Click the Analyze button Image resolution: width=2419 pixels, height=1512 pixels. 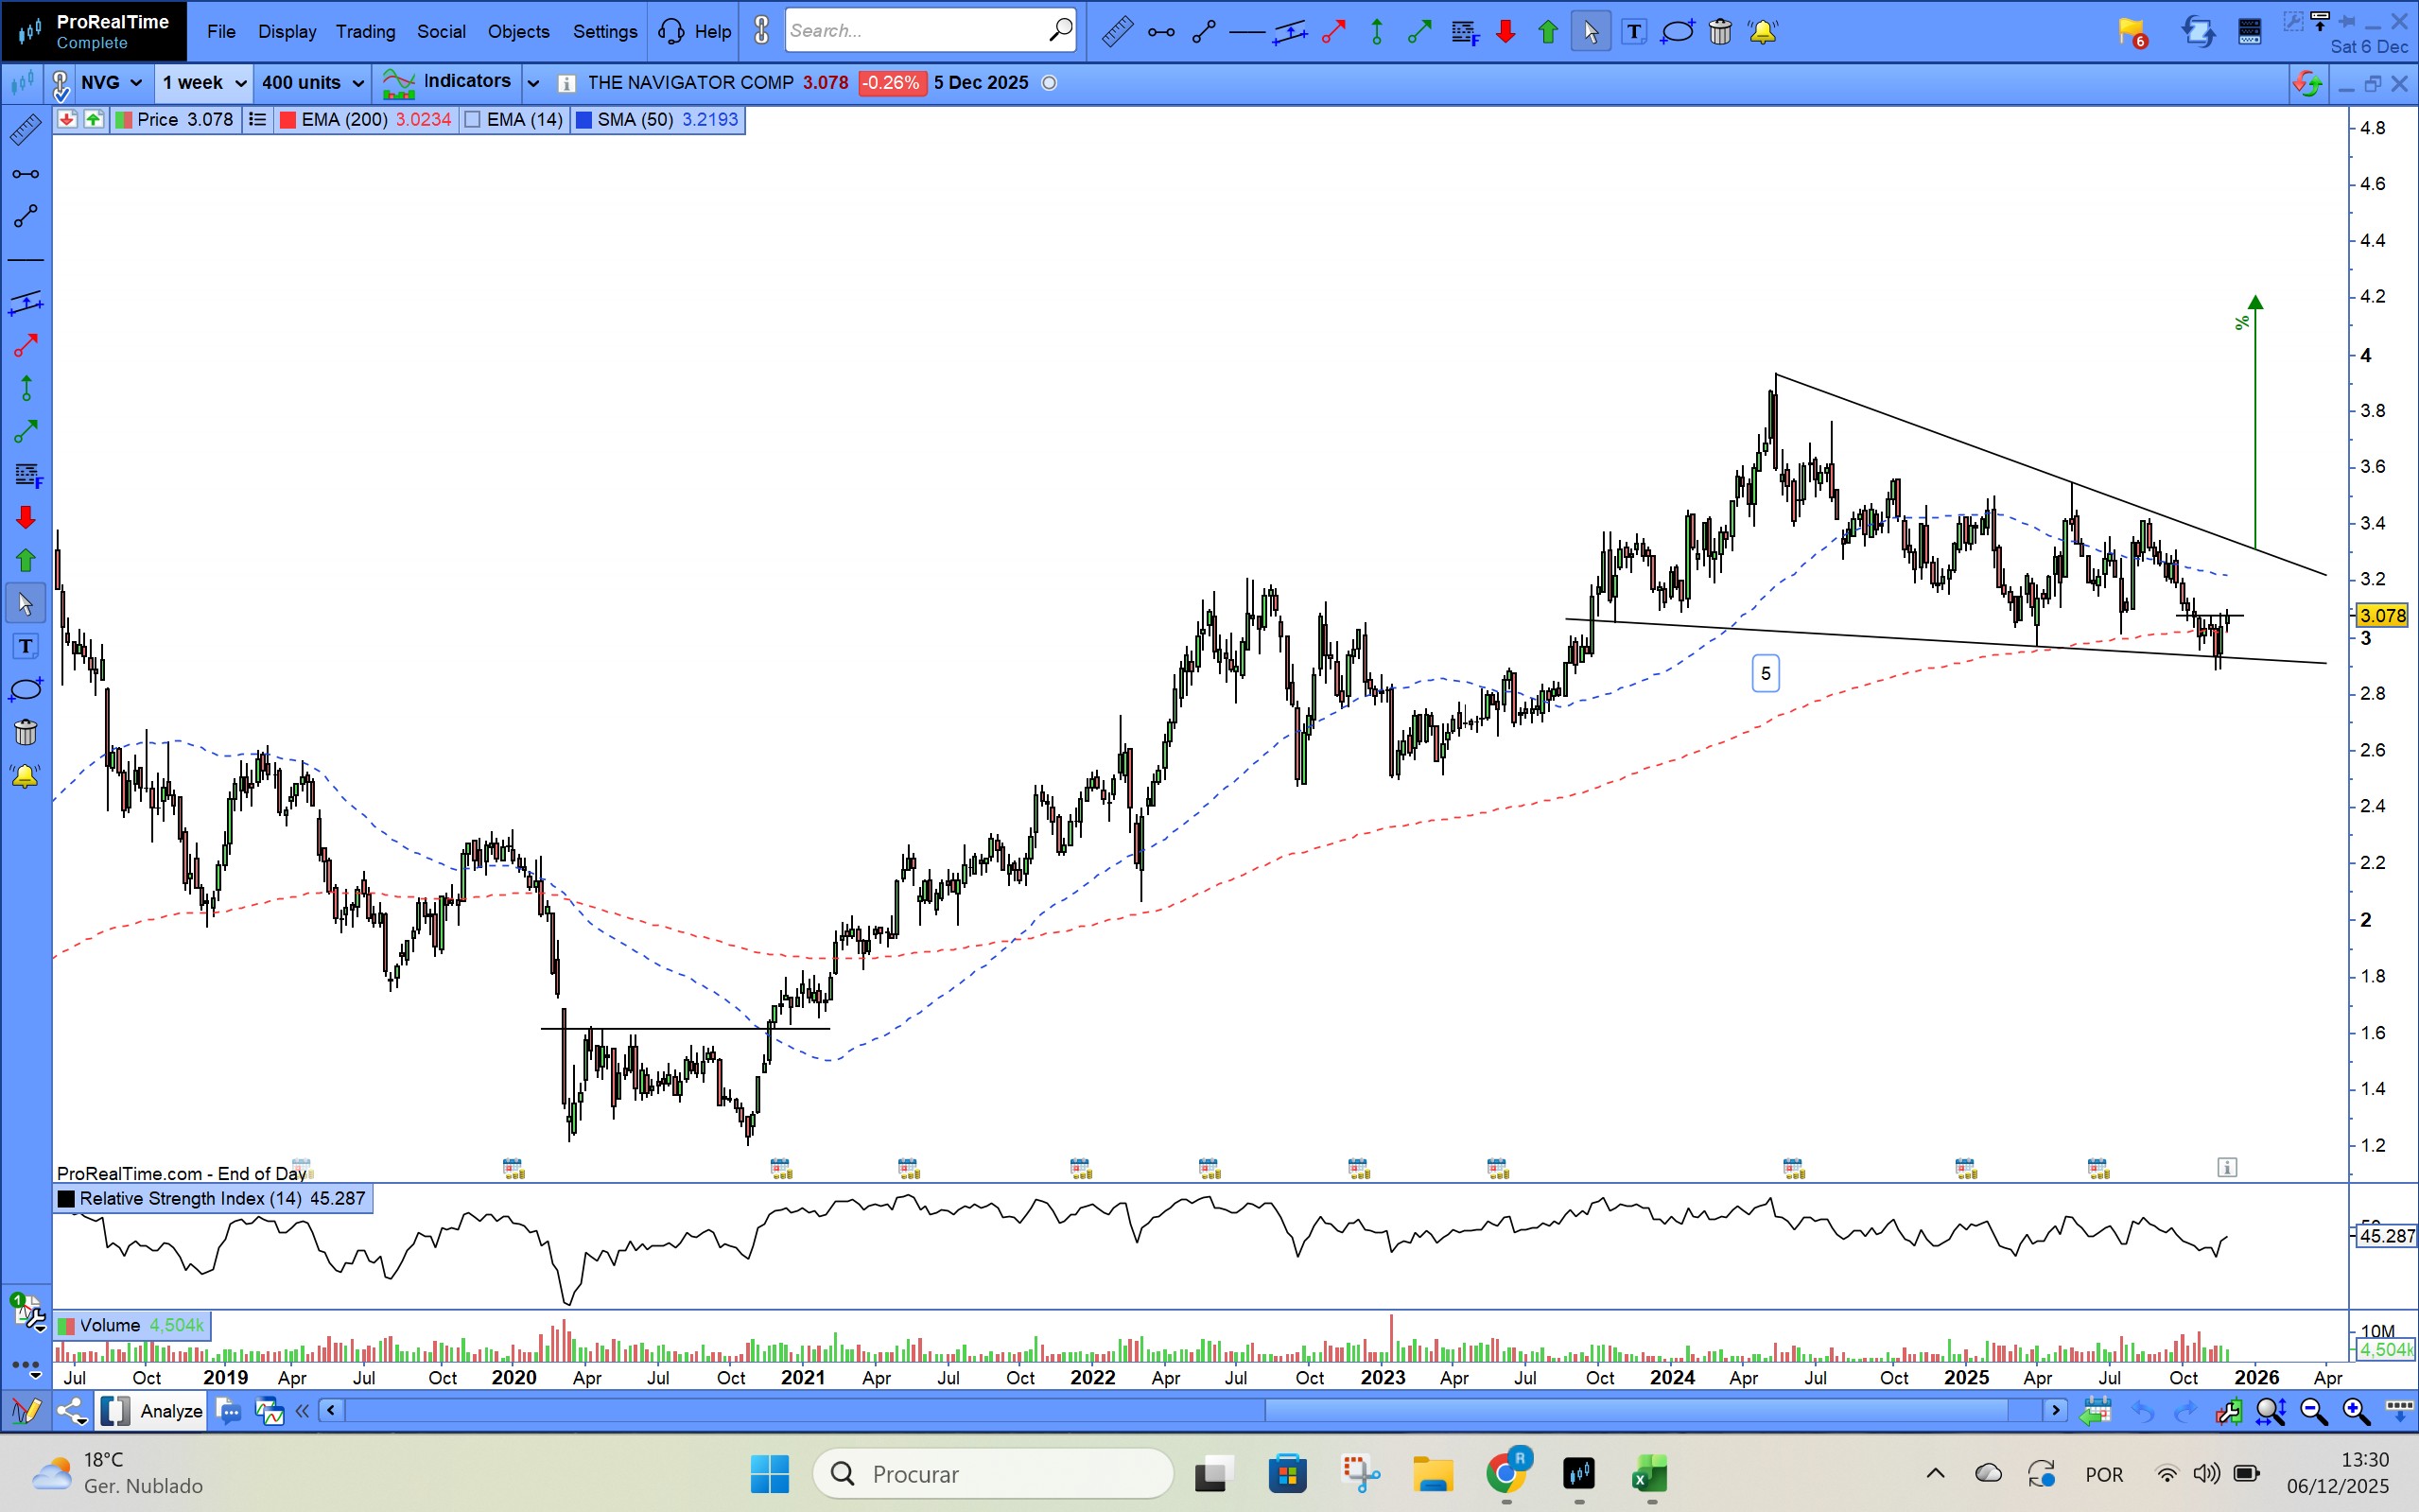point(171,1411)
